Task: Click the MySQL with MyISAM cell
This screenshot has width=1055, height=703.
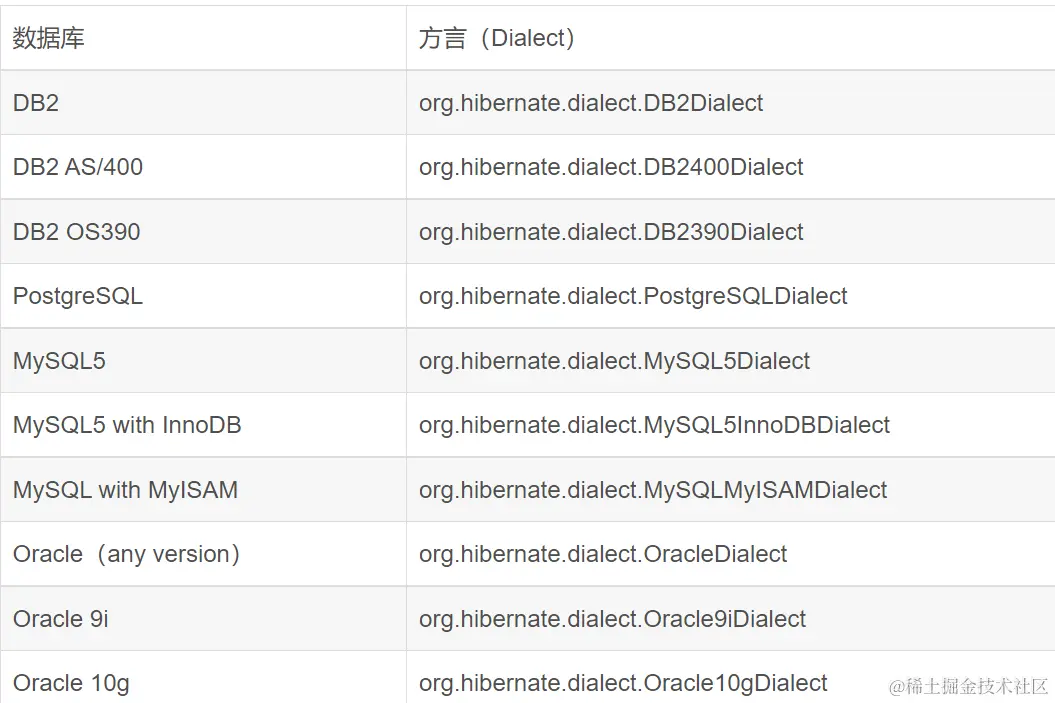Action: (126, 490)
